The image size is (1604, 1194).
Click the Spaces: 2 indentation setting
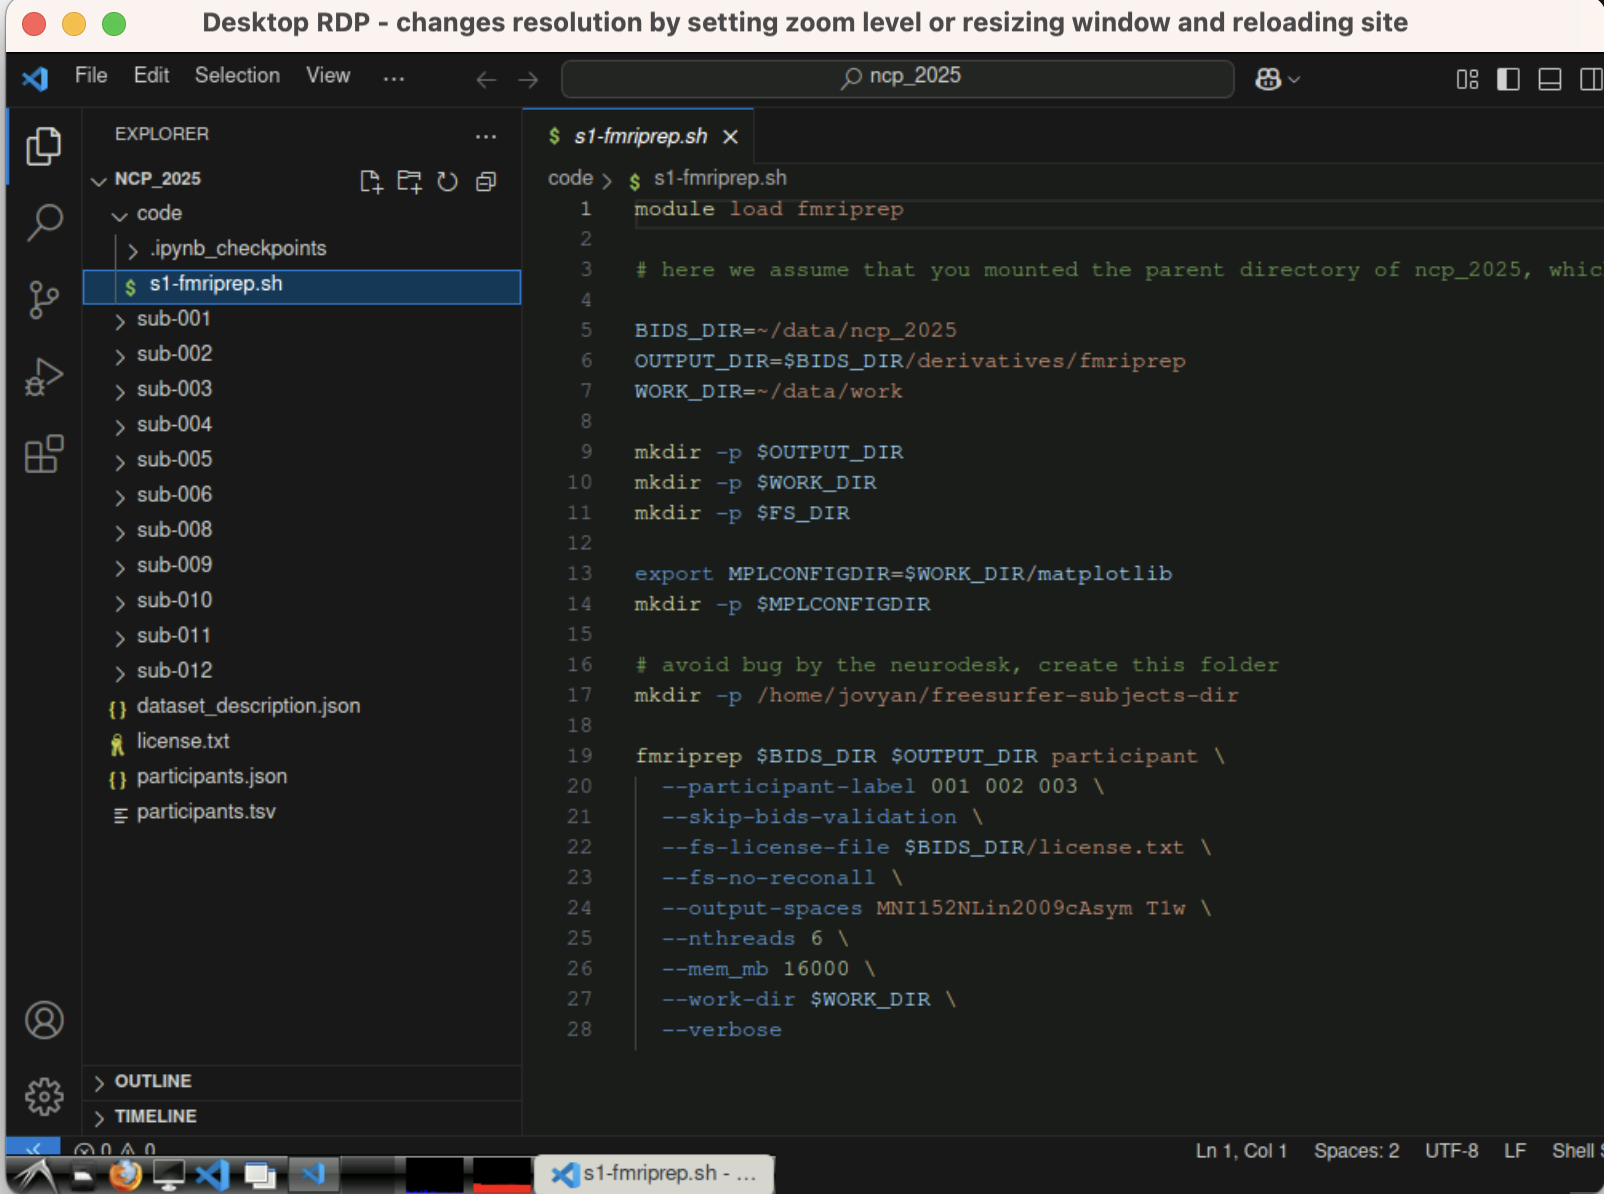[1356, 1151]
